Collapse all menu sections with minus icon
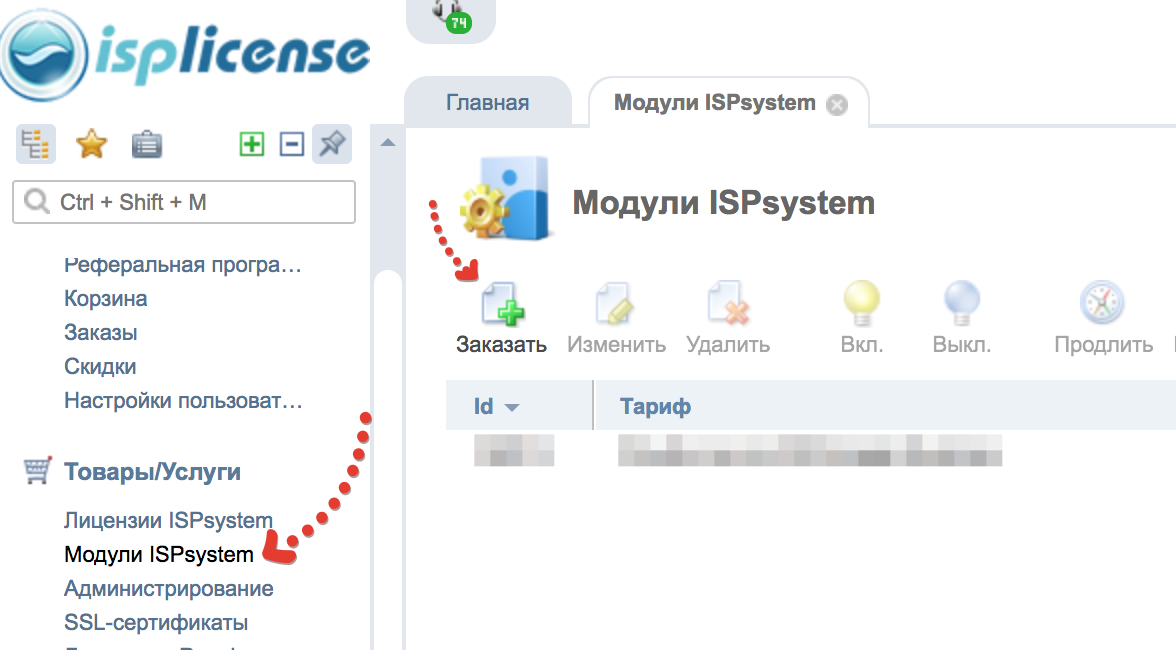Viewport: 1176px width, 650px height. pos(291,145)
